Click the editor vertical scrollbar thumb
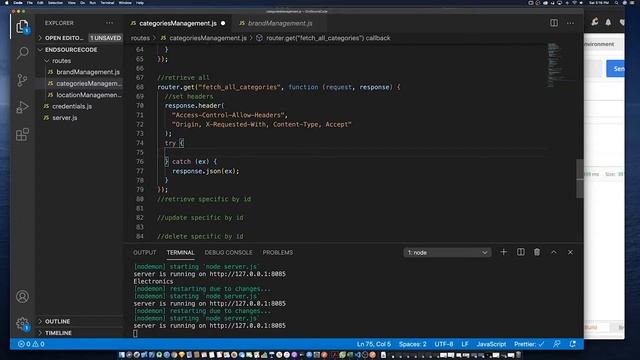The width and height of the screenshot is (640, 360). (580, 179)
